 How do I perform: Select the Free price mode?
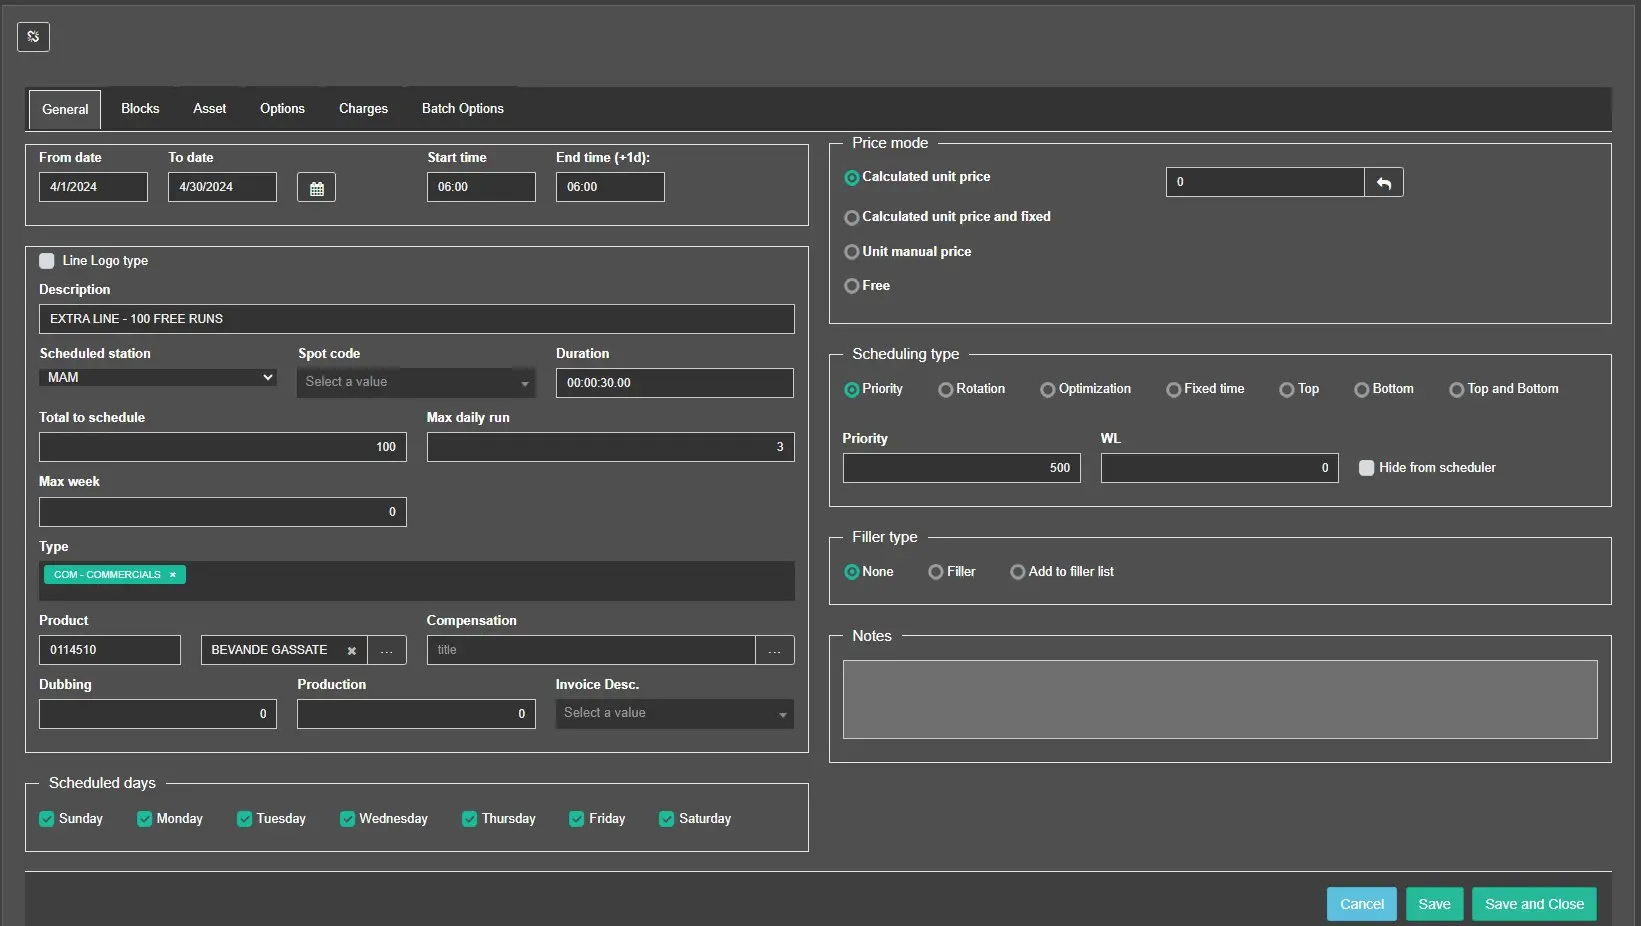coord(852,286)
